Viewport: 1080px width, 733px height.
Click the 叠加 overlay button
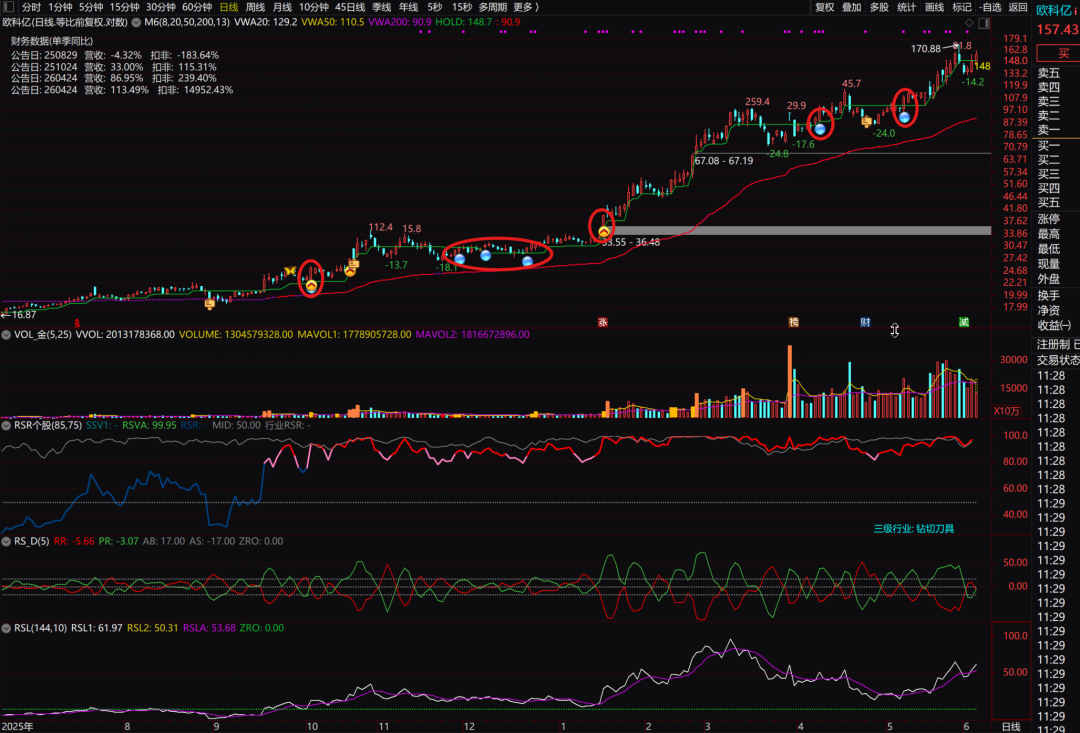(852, 7)
